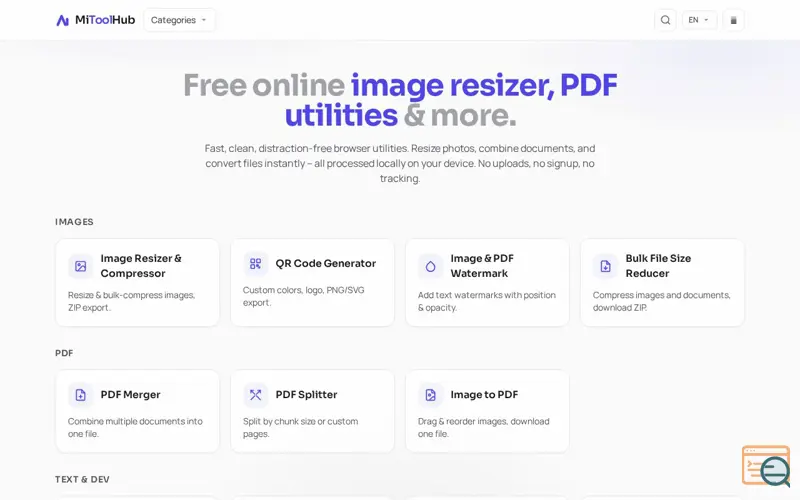Click the Image Resizer & Compressor icon

pyautogui.click(x=81, y=266)
